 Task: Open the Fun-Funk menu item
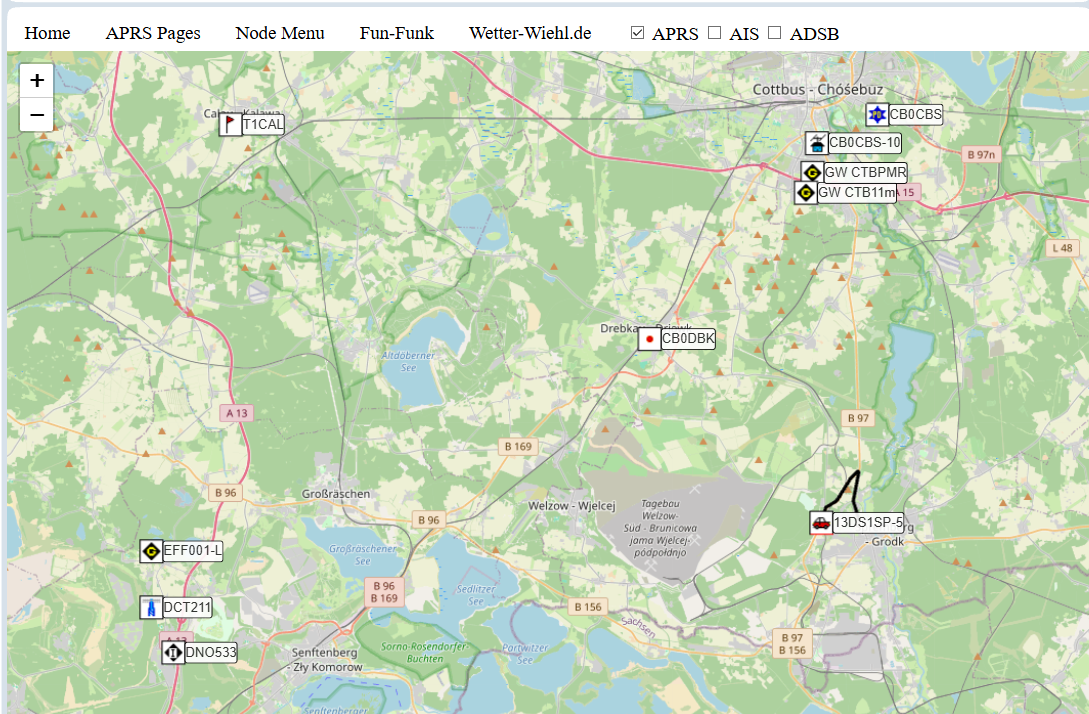pos(397,33)
